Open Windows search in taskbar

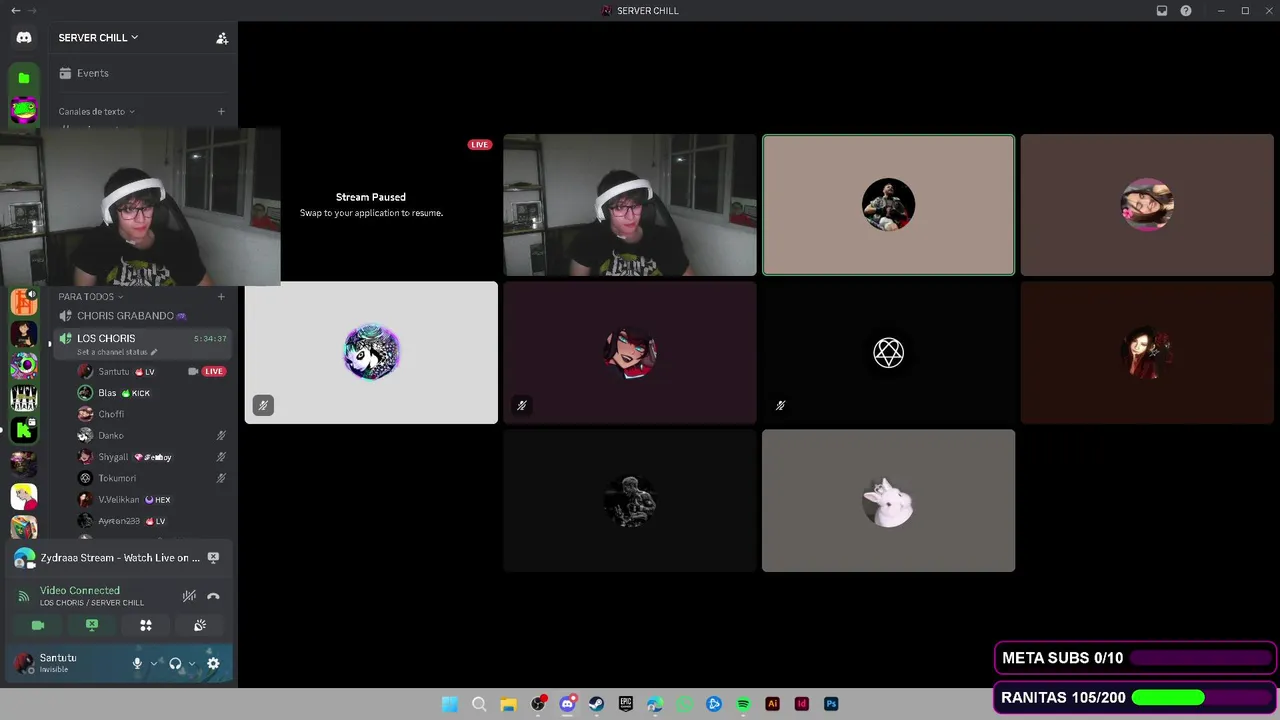click(x=479, y=704)
